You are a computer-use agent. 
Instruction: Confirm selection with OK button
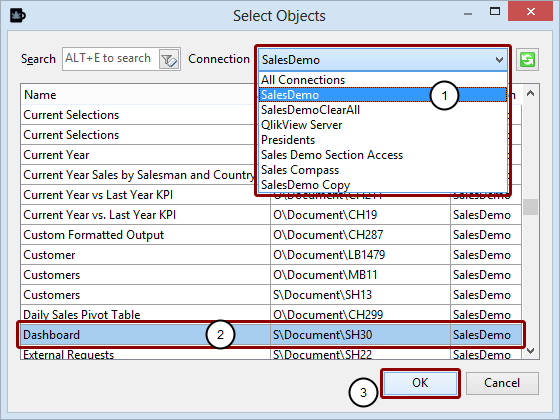coord(420,383)
